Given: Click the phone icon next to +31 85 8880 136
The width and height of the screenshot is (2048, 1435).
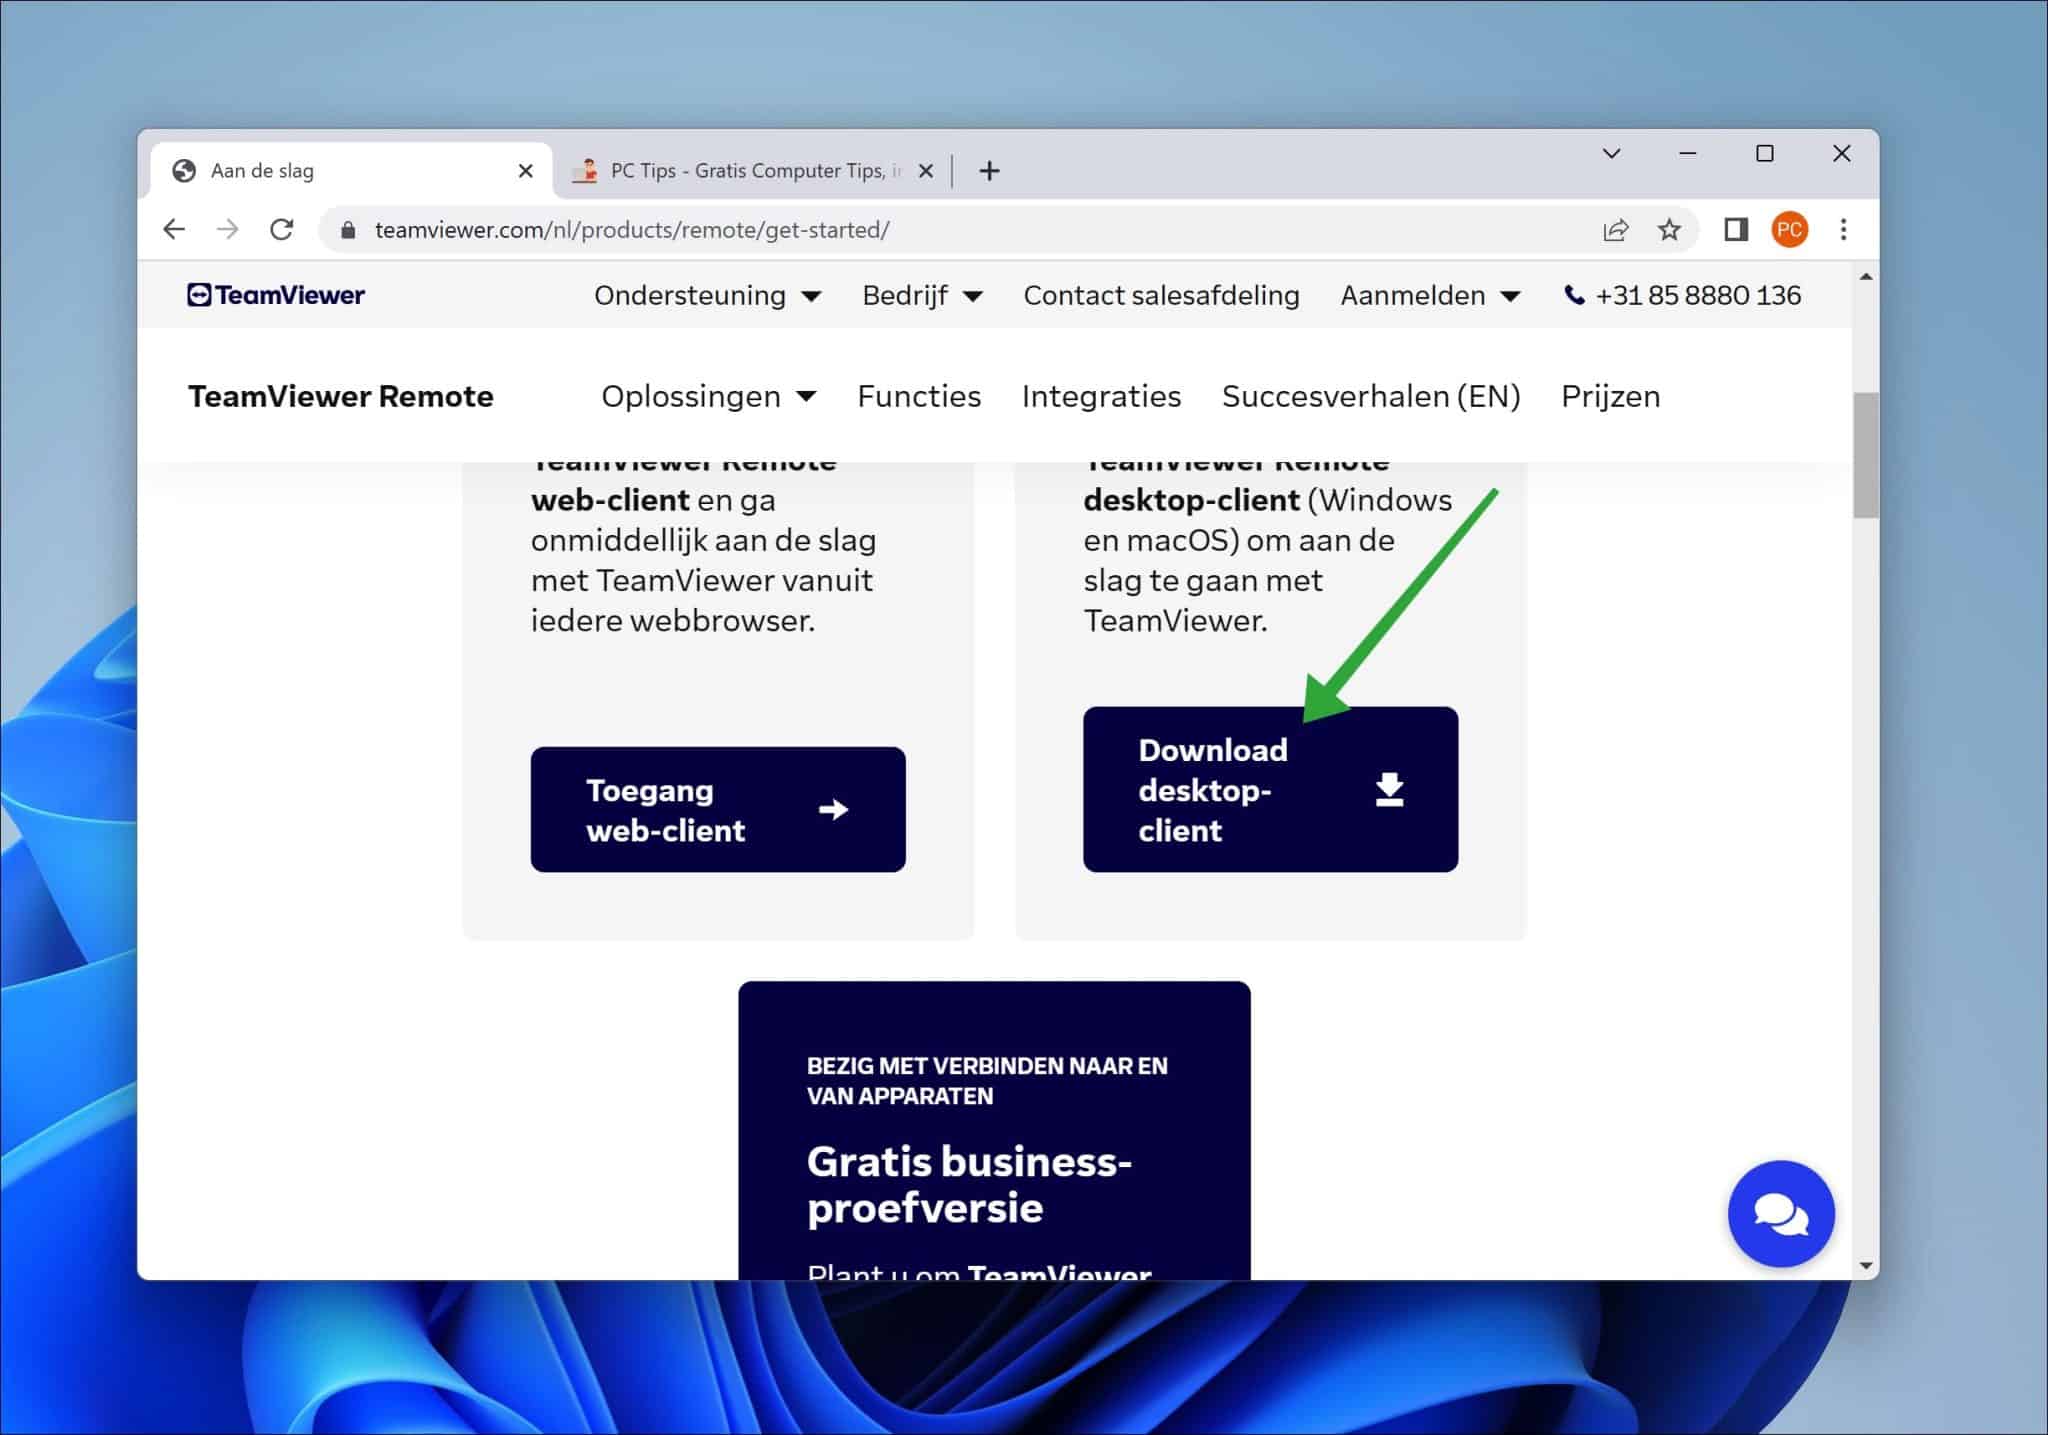Looking at the screenshot, I should point(1573,295).
